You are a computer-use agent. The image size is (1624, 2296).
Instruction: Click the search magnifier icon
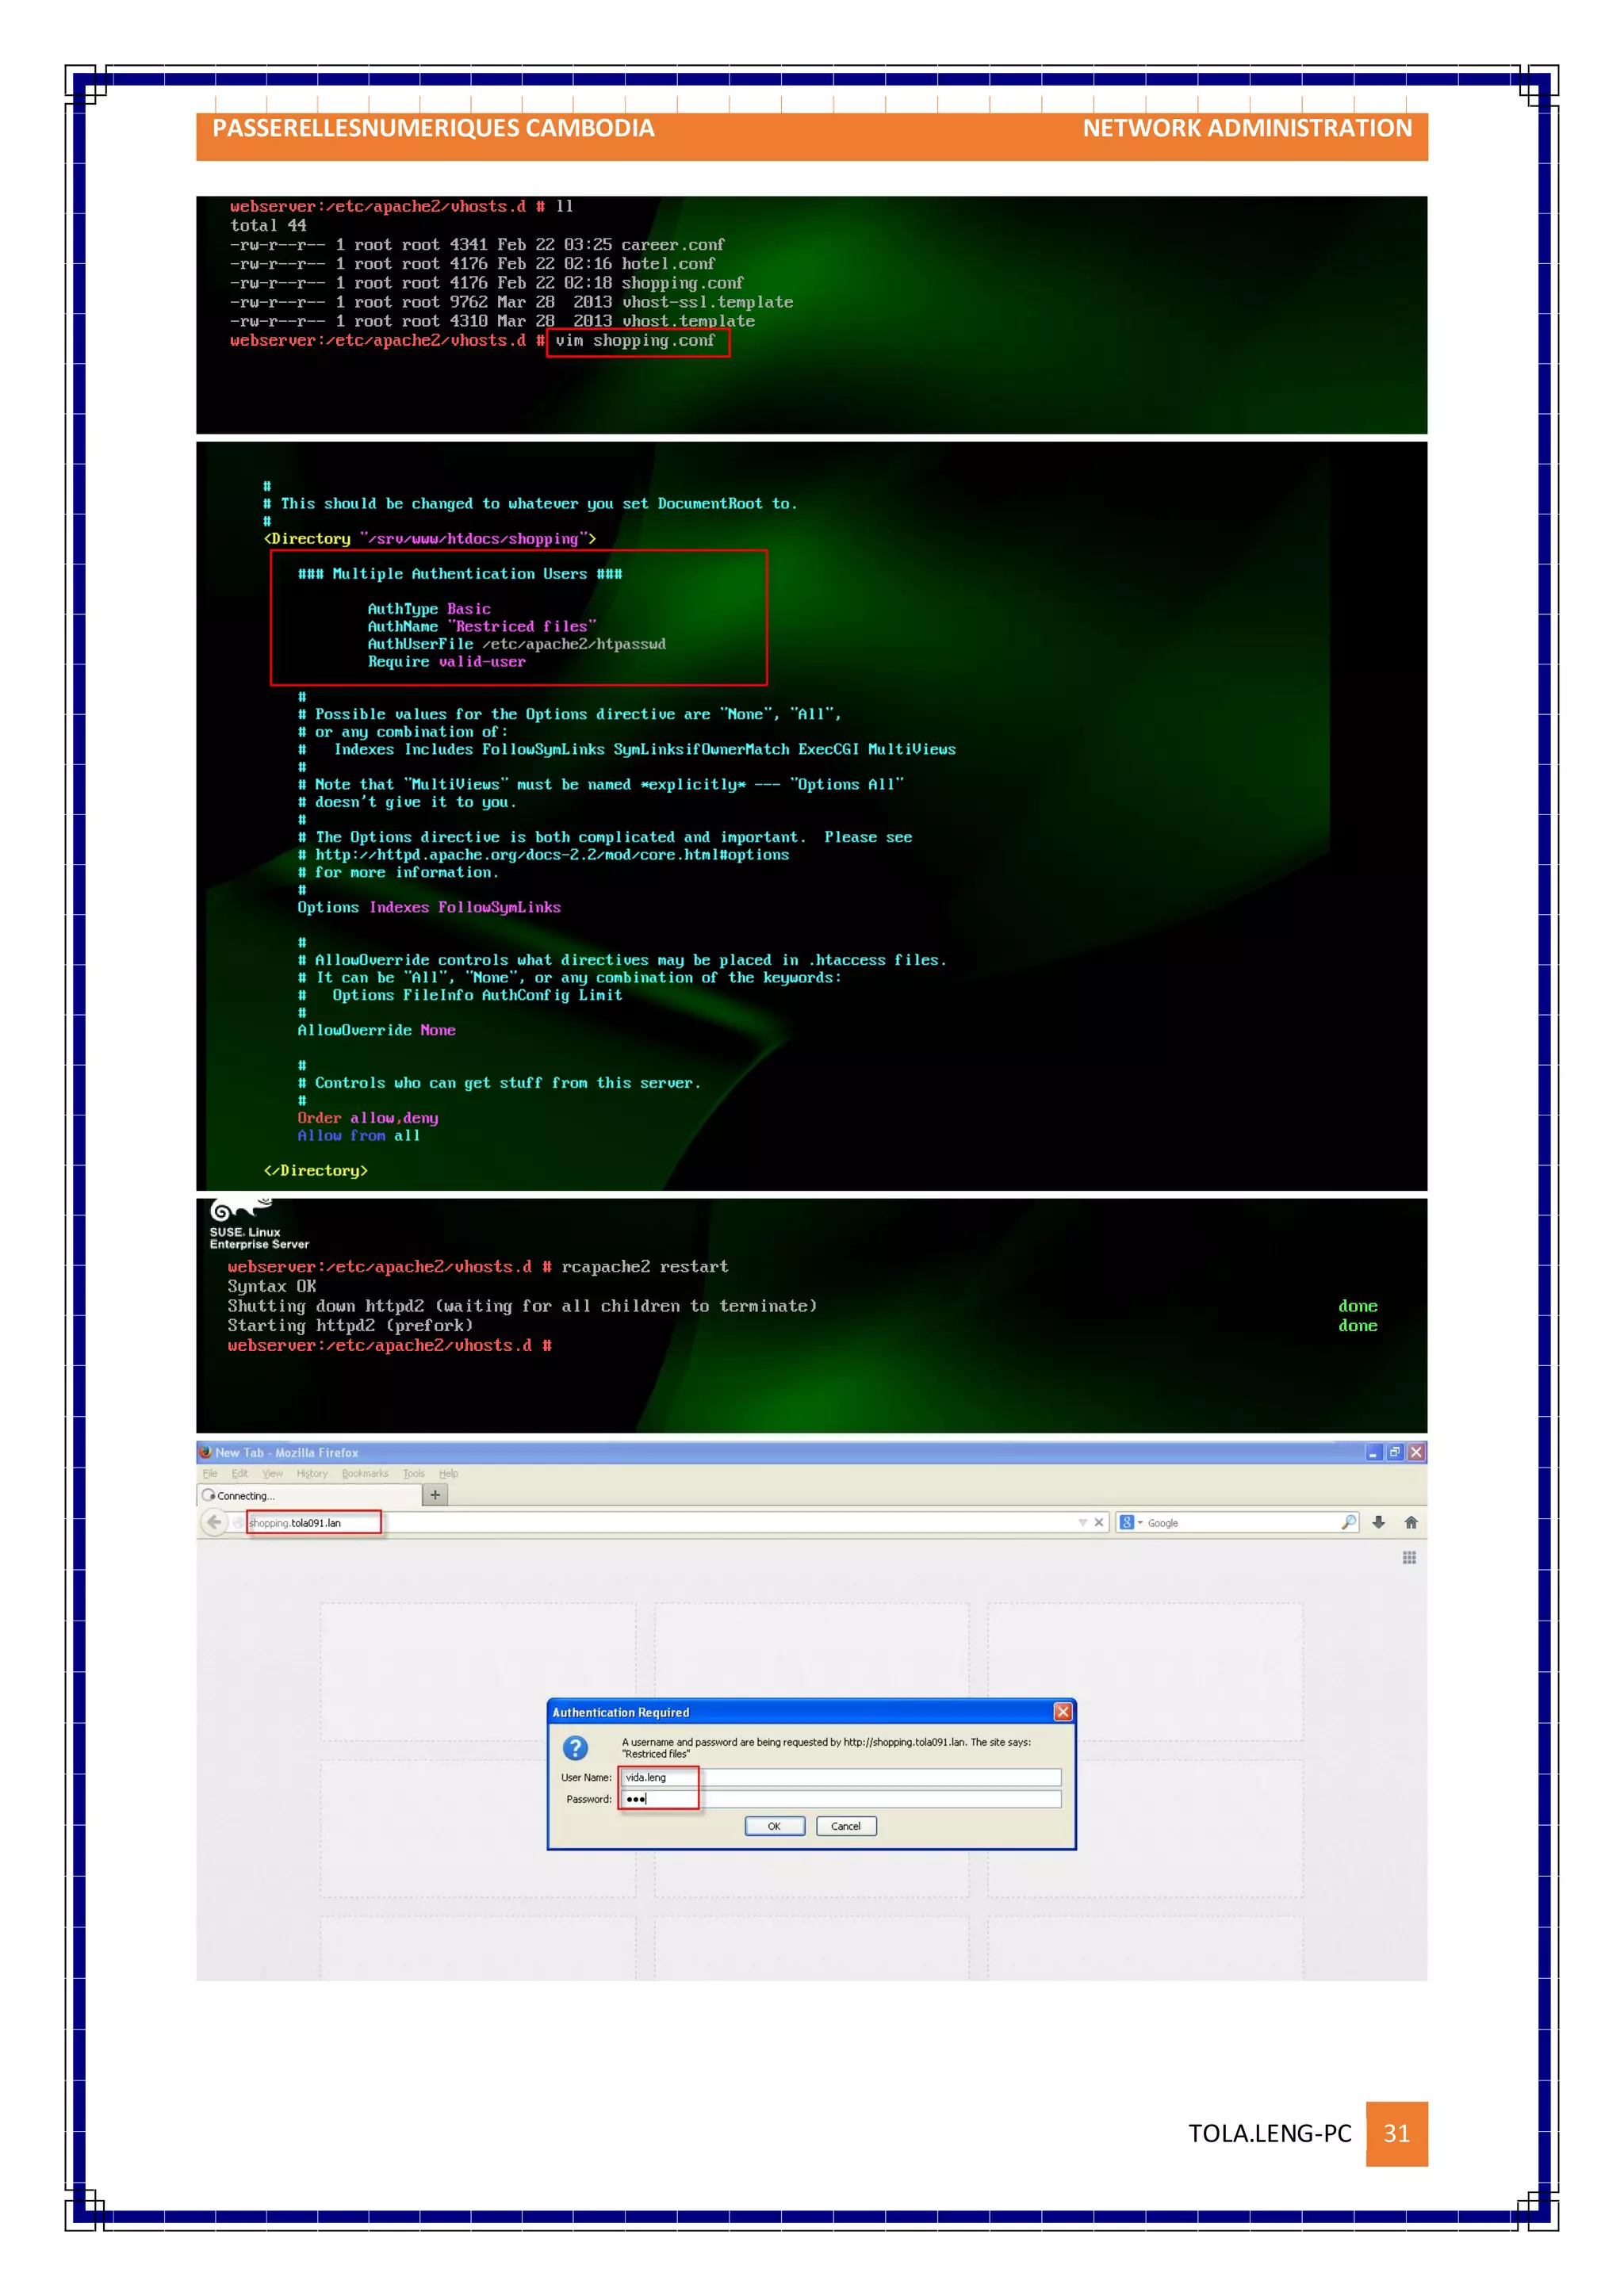coord(1349,1522)
